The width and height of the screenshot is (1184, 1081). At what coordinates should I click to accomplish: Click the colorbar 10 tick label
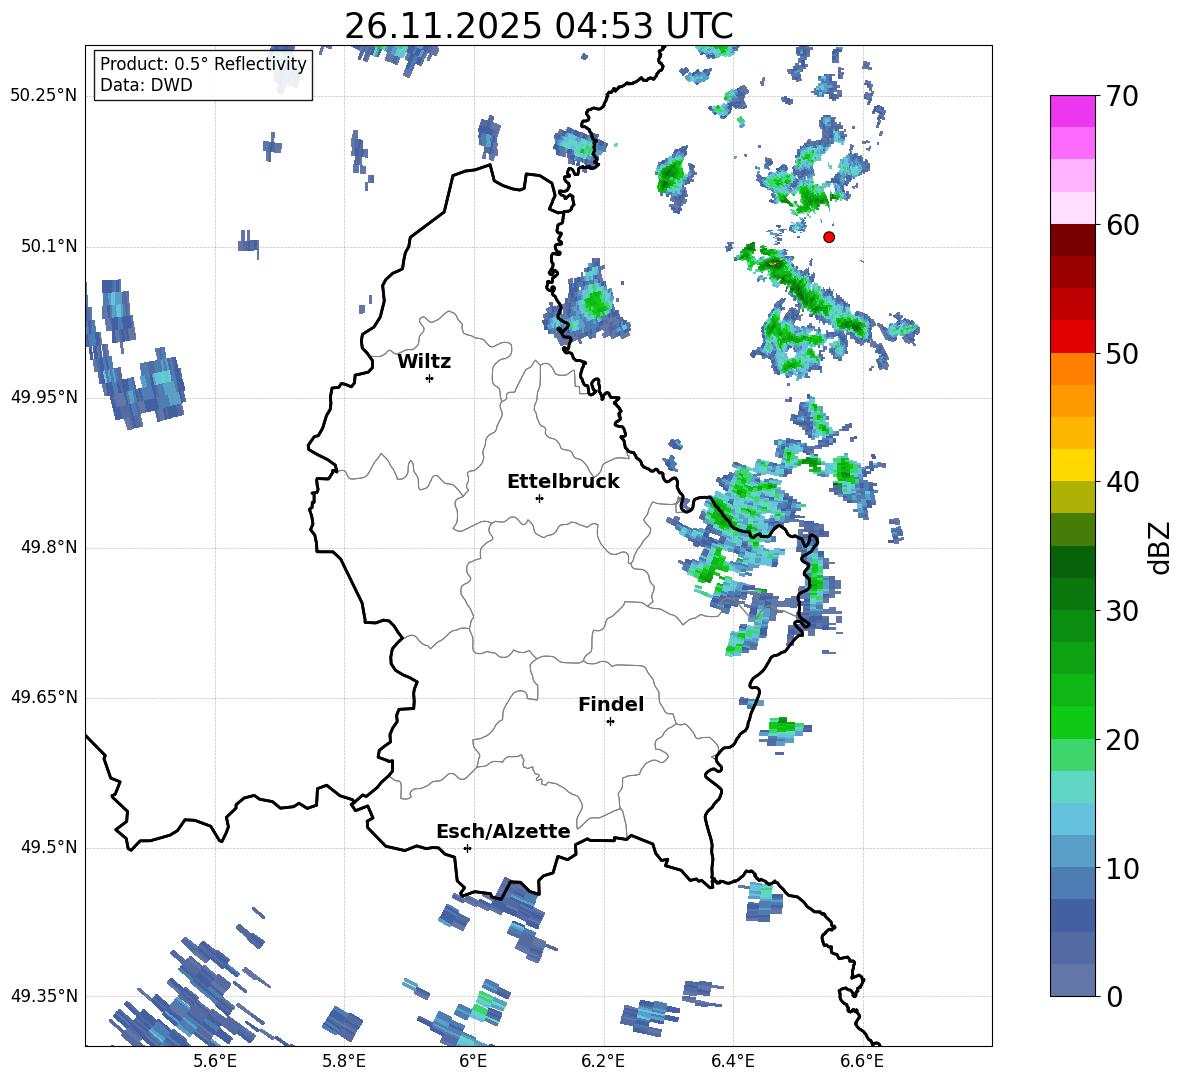1122,868
